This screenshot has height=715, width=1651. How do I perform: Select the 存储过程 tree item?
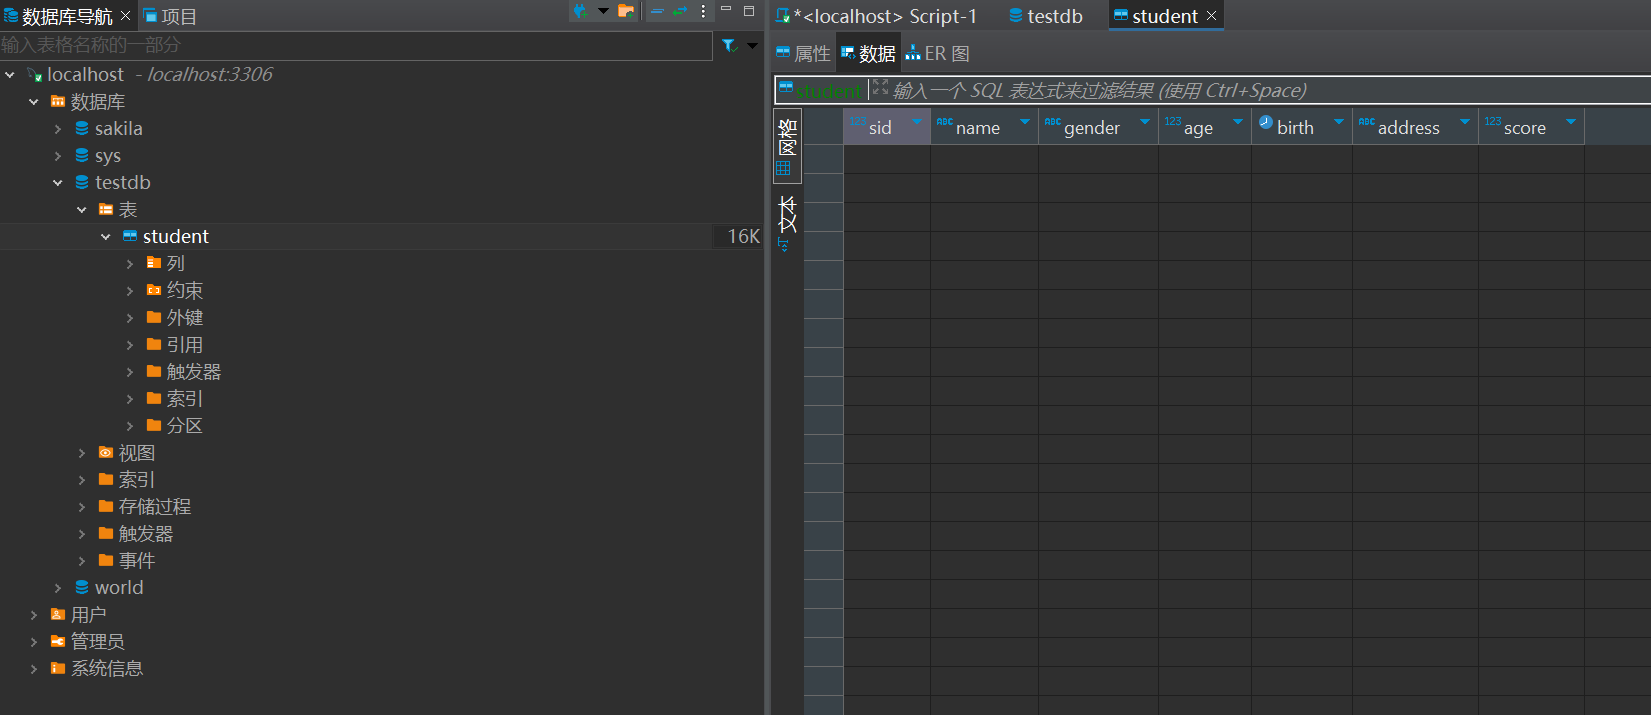tap(154, 507)
